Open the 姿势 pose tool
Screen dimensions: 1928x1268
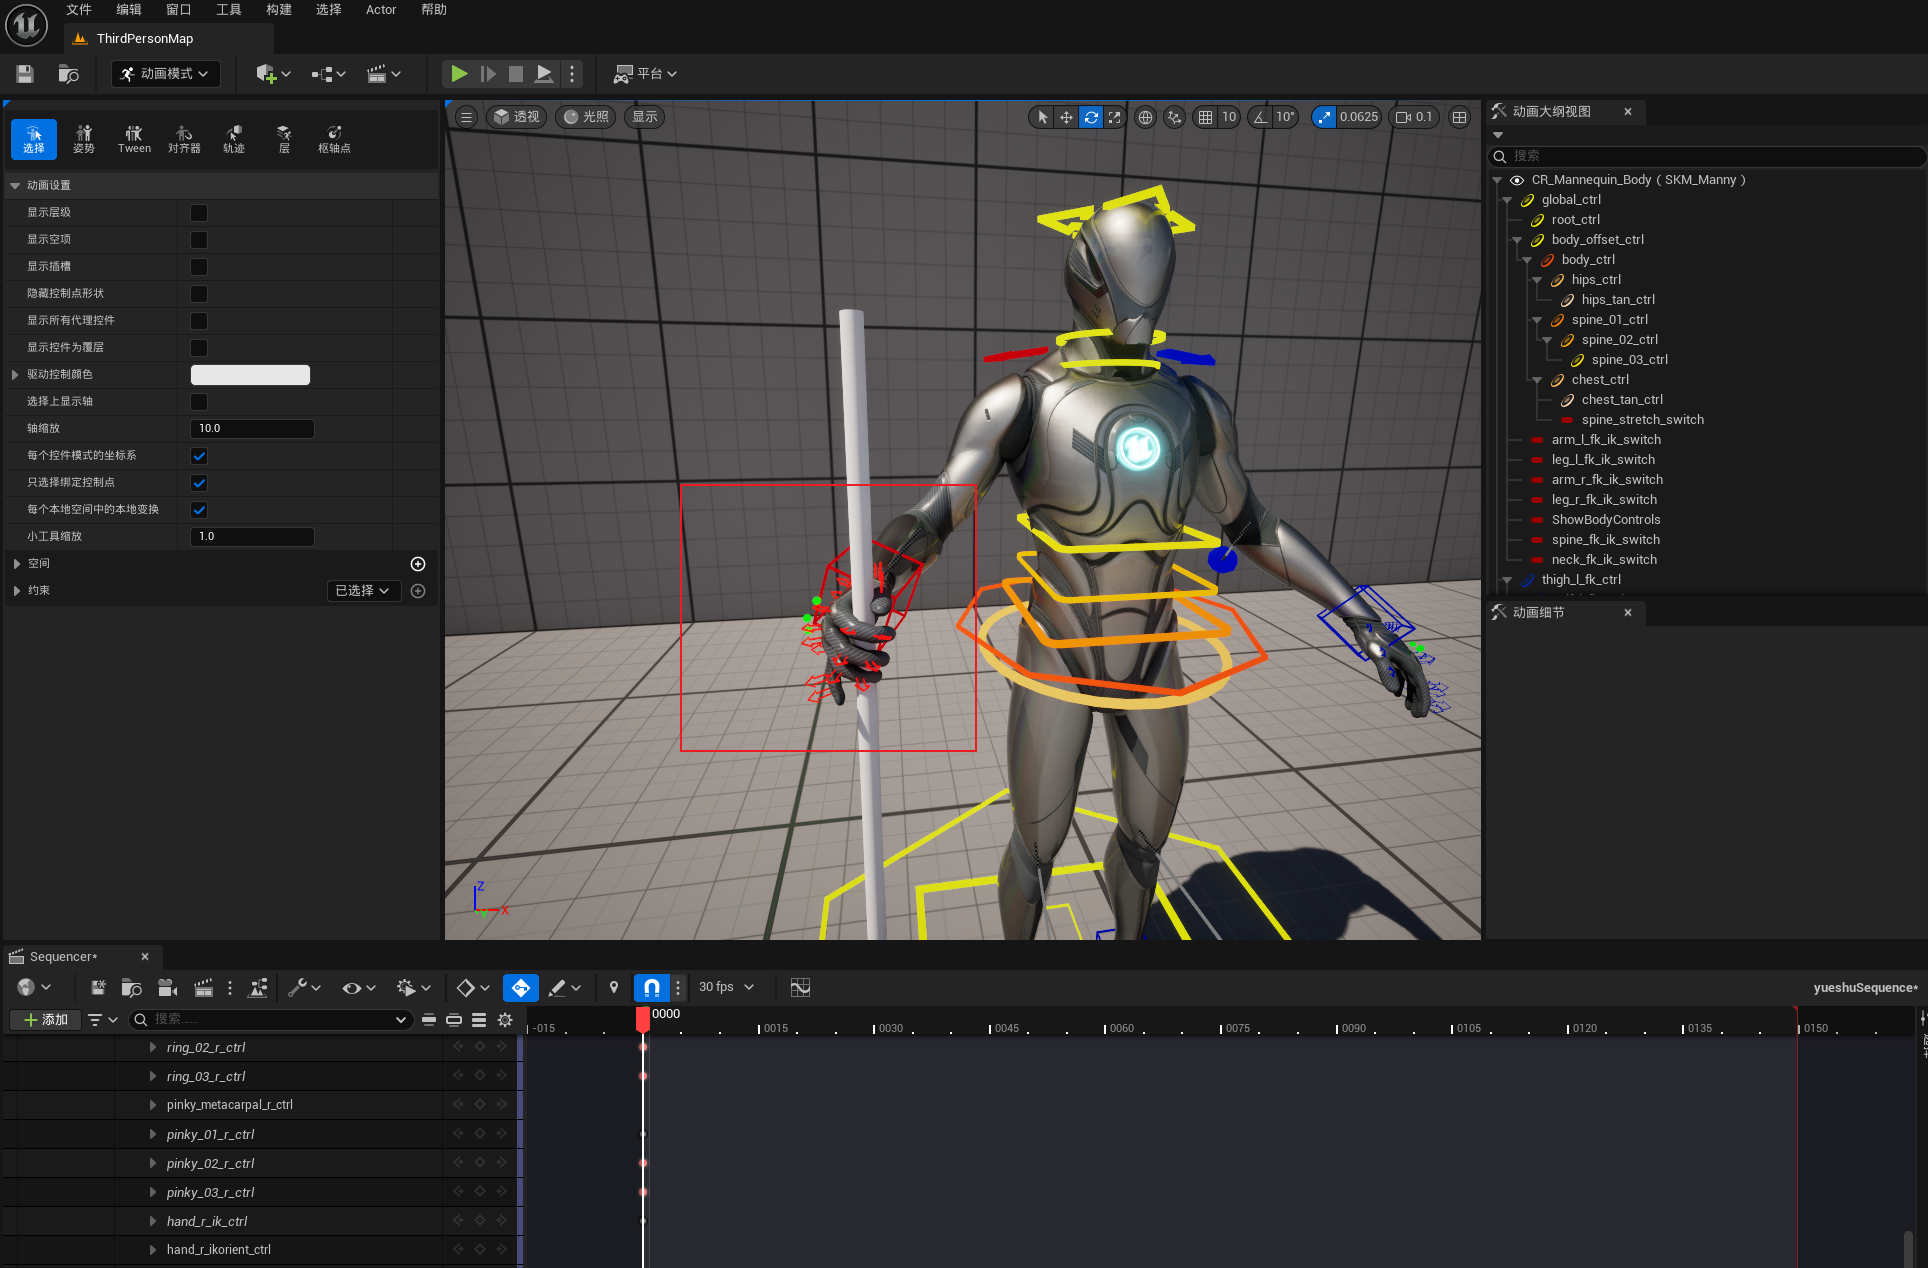[84, 139]
